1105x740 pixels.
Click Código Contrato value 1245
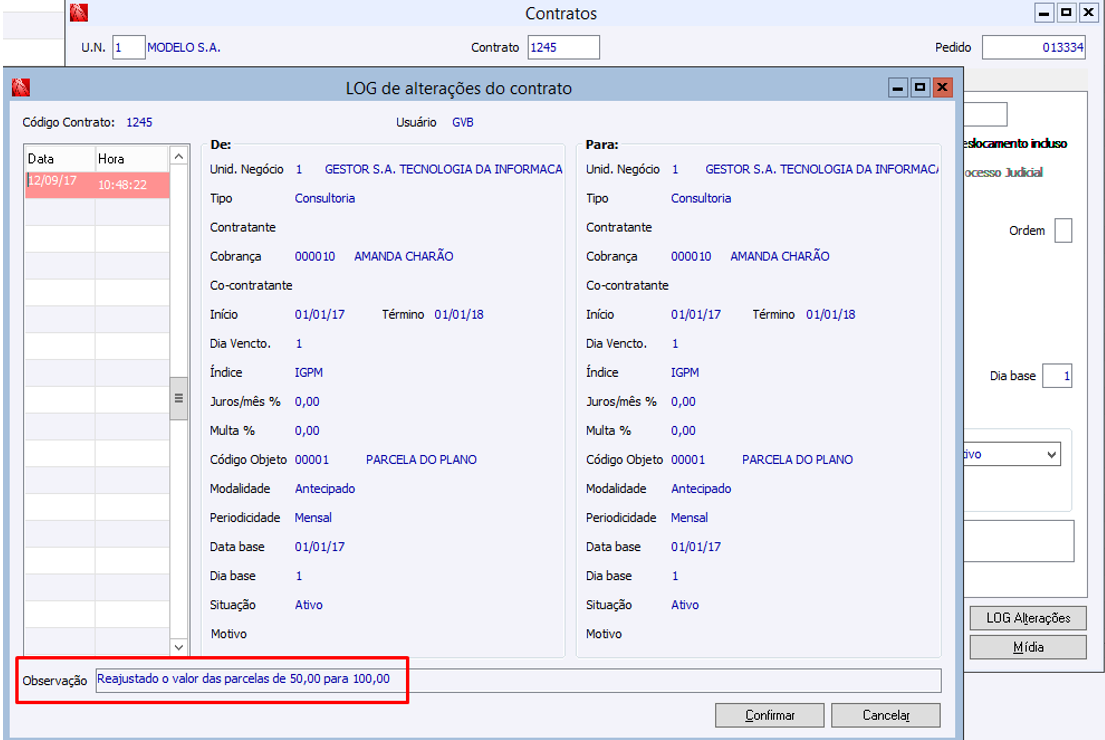tap(139, 123)
